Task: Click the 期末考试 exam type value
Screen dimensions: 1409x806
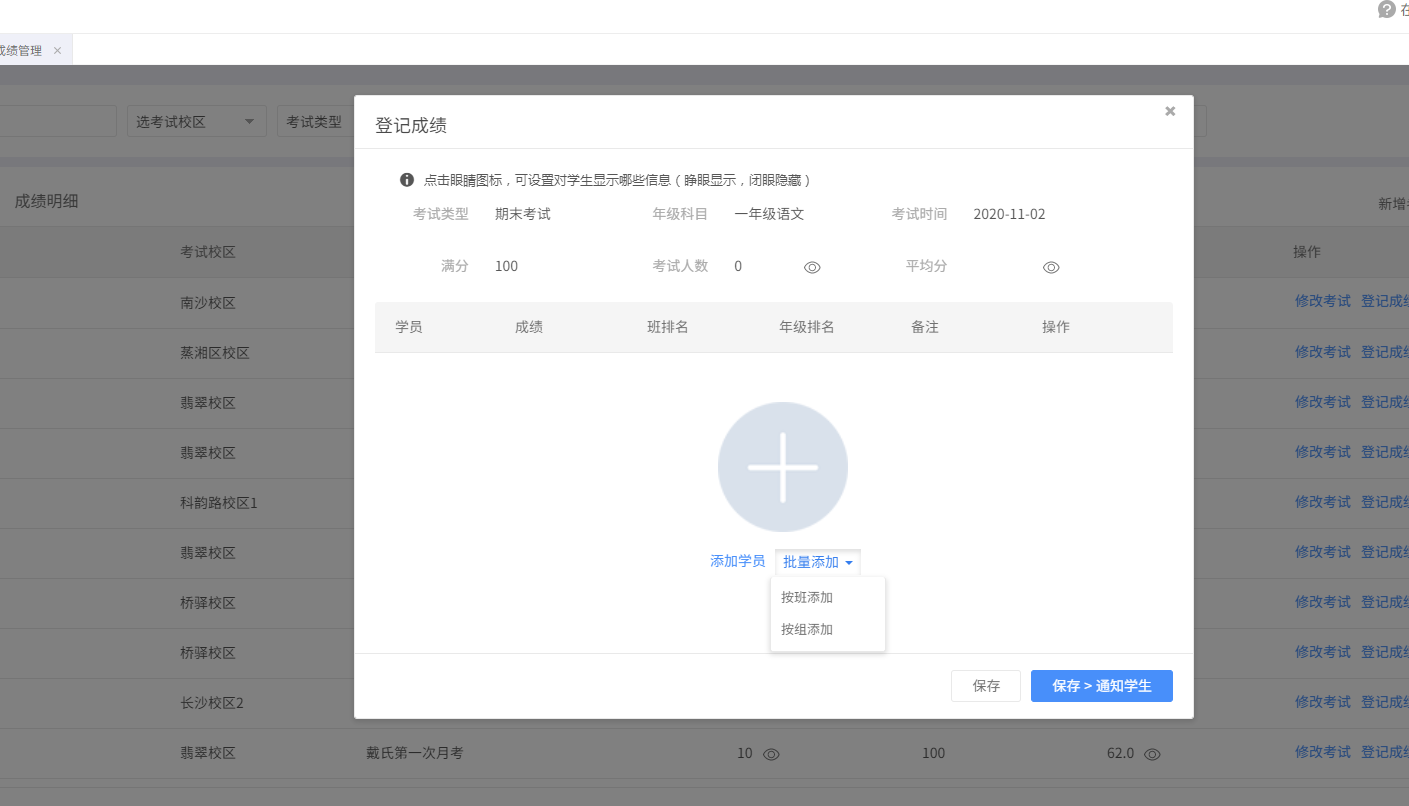Action: coord(523,214)
